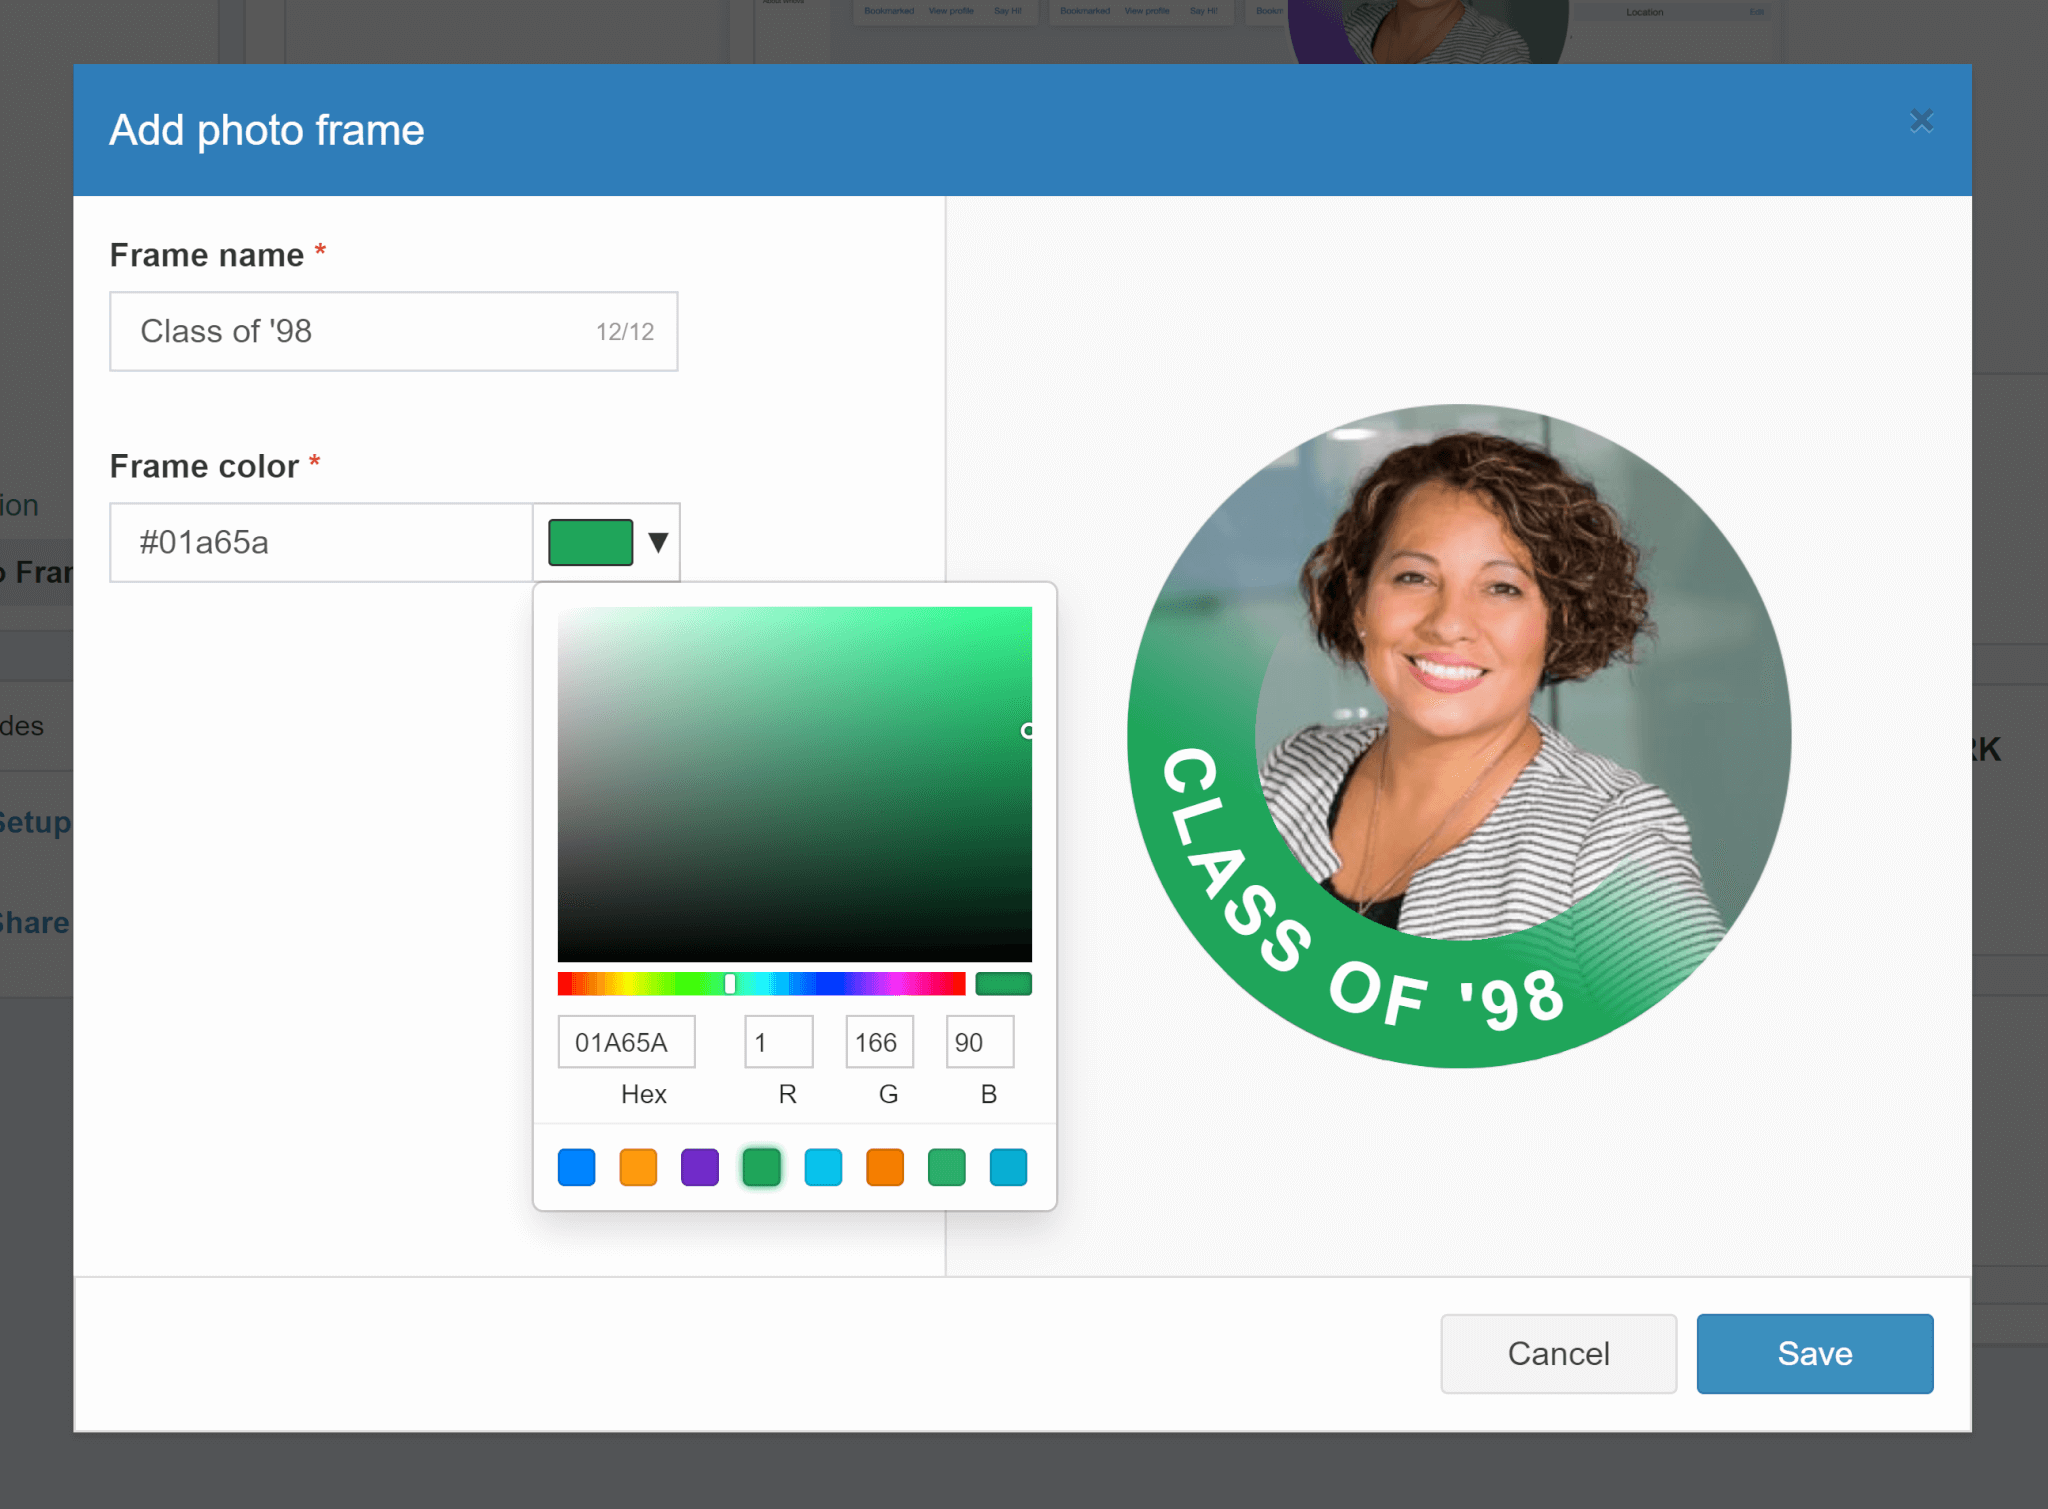Click the Save button
2048x1509 pixels.
(1814, 1353)
